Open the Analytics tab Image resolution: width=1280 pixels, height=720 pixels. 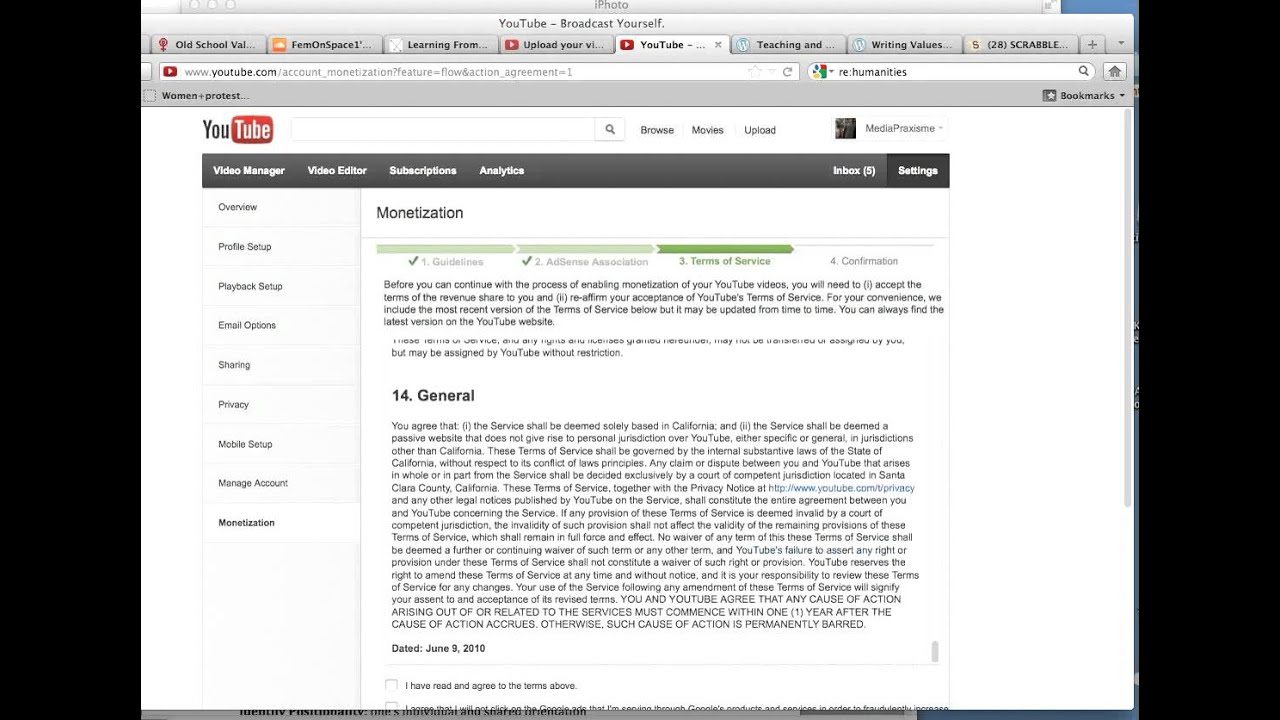tap(502, 171)
